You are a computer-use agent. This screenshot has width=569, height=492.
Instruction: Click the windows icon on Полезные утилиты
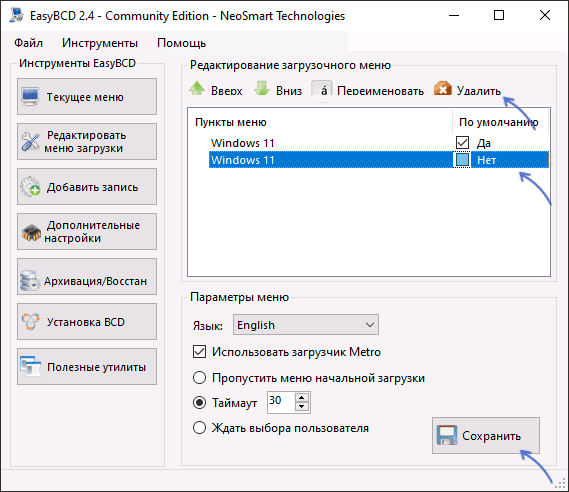[x=30, y=366]
